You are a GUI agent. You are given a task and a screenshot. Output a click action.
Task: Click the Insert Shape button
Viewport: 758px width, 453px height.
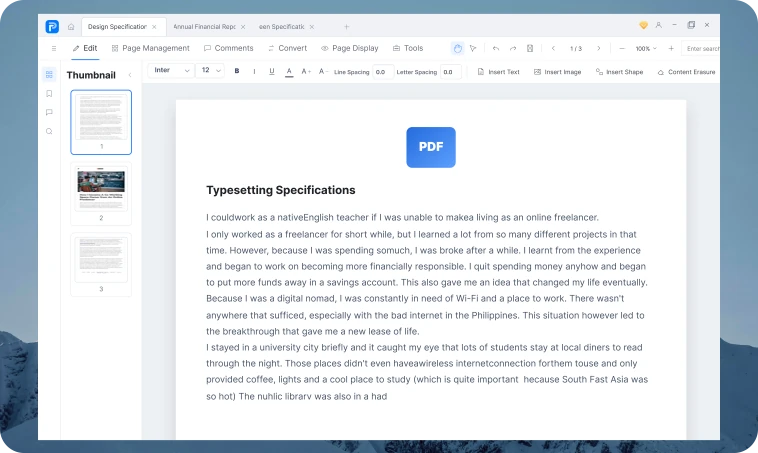619,72
